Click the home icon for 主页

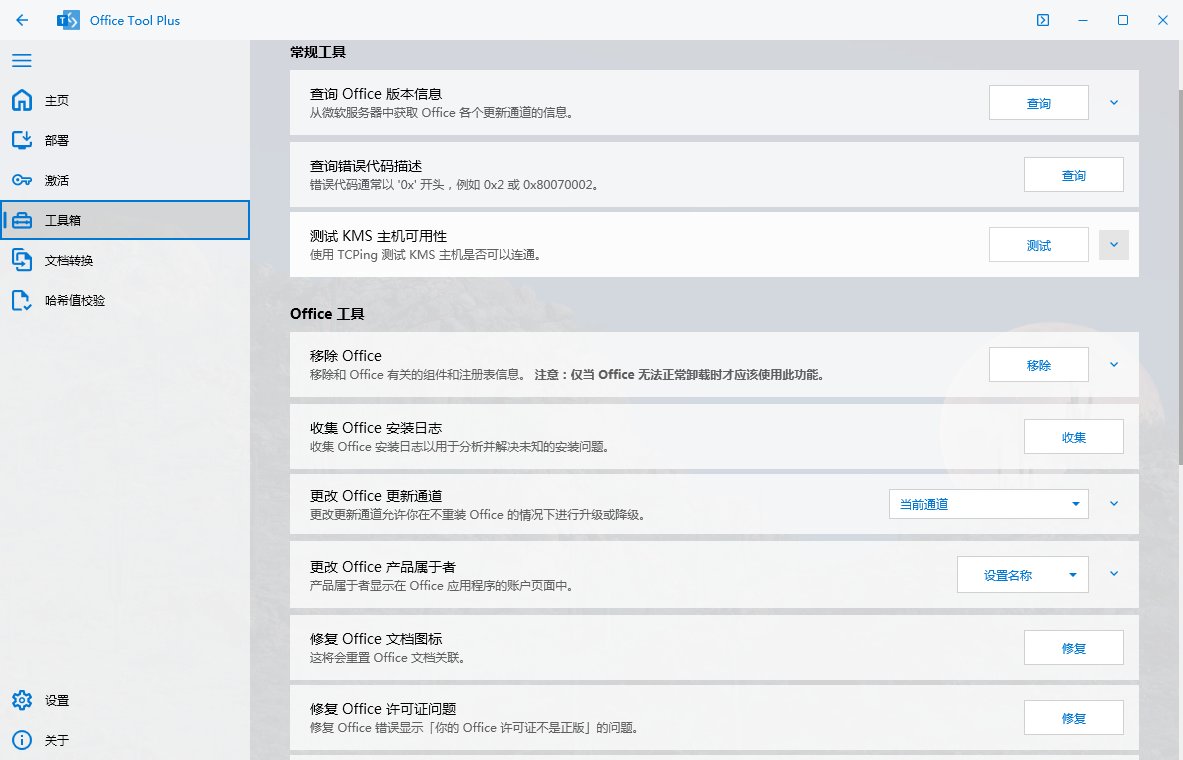(x=22, y=100)
